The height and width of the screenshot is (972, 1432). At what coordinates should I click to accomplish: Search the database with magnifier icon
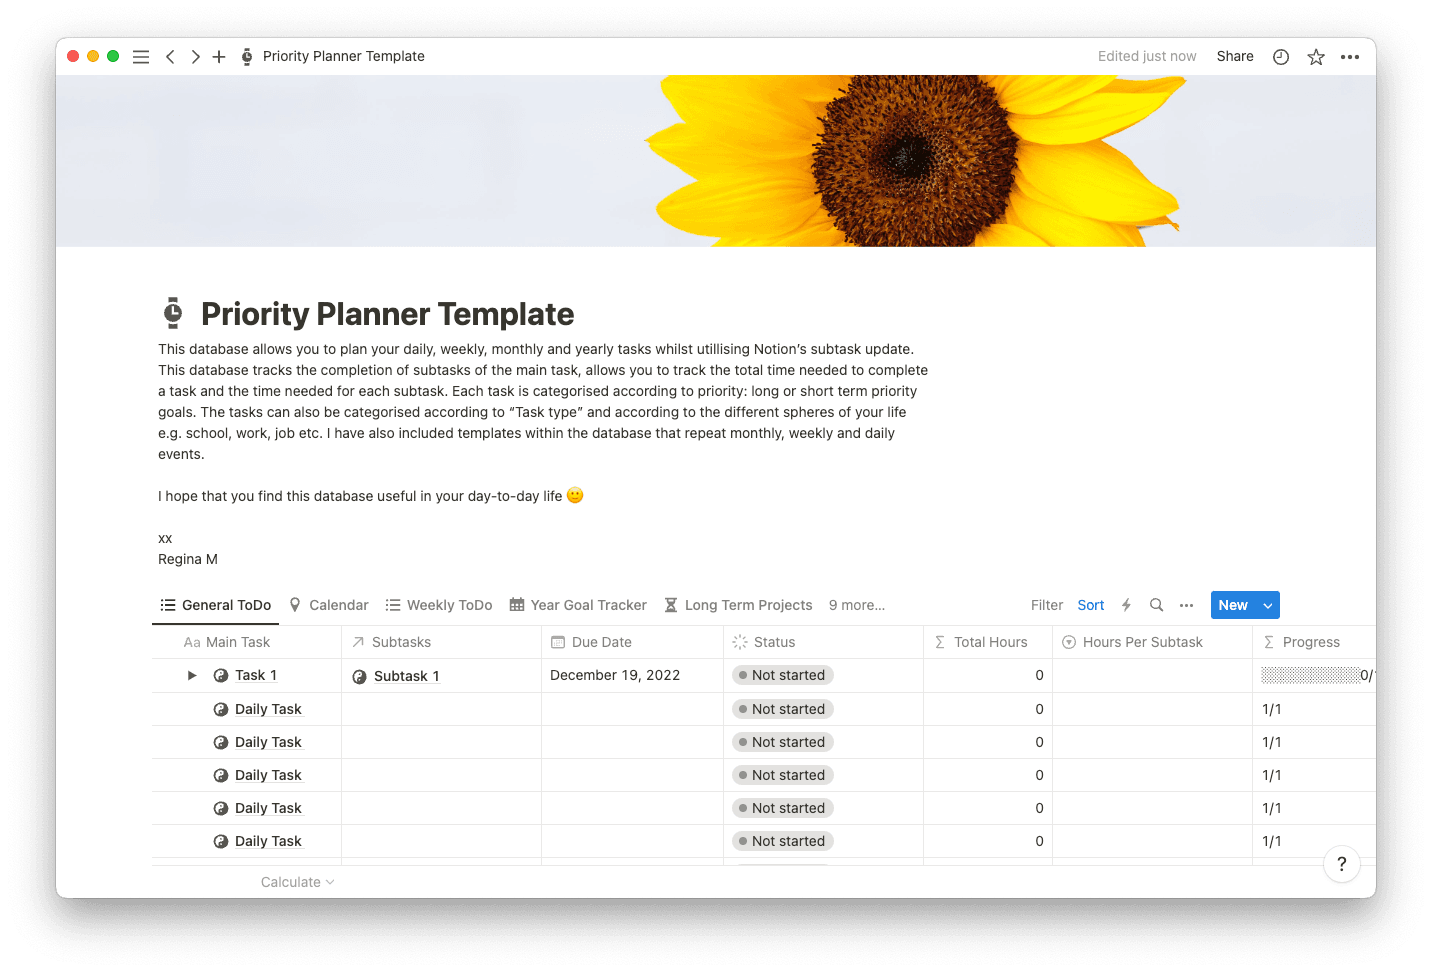point(1156,605)
